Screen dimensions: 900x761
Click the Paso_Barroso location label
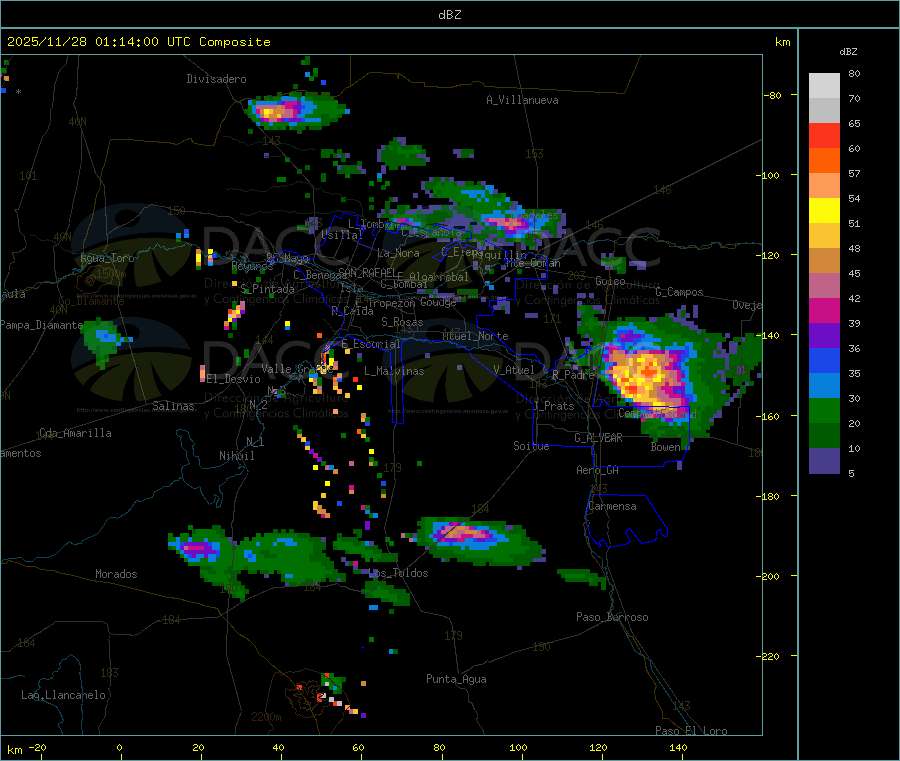pyautogui.click(x=612, y=617)
